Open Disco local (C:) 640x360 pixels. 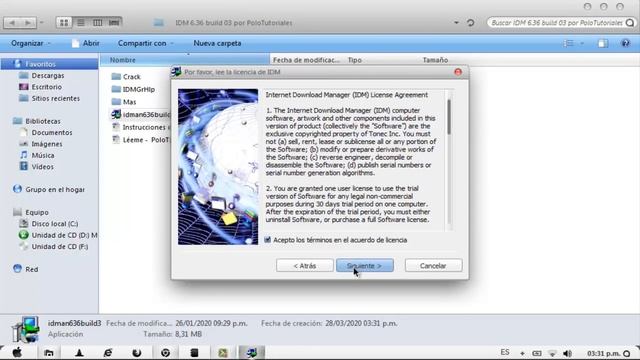49,224
